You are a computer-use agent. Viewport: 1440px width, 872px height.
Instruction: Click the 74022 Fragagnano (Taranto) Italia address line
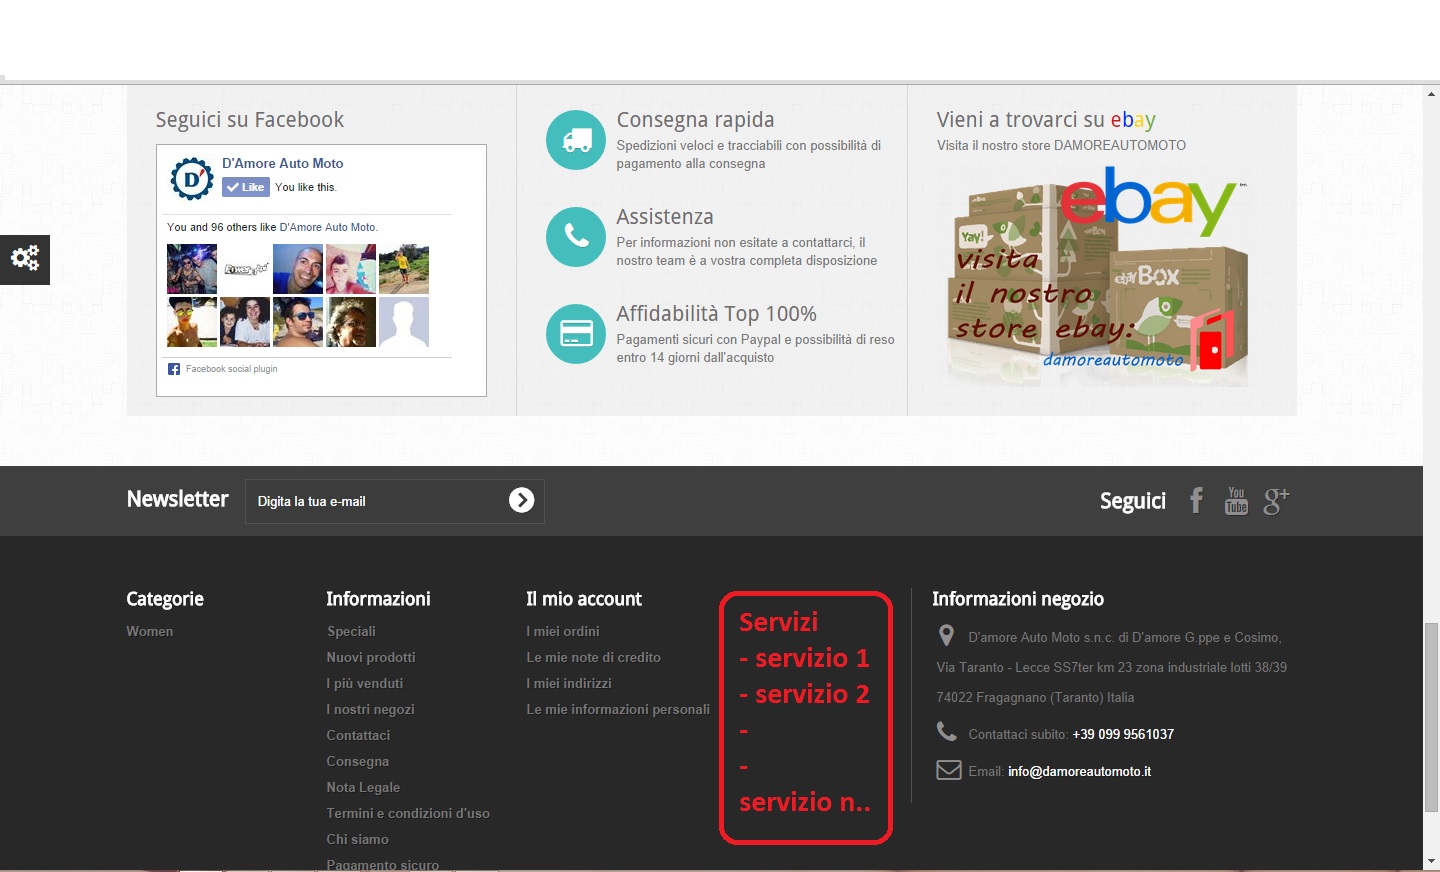click(x=1035, y=697)
